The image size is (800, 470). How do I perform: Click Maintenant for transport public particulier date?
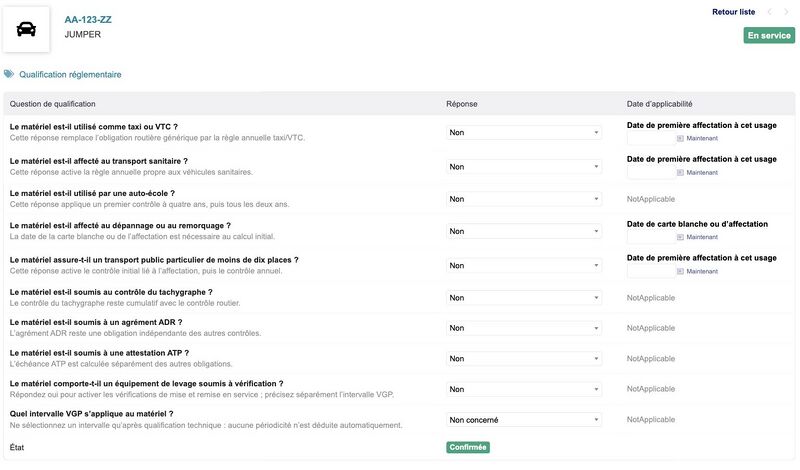702,271
